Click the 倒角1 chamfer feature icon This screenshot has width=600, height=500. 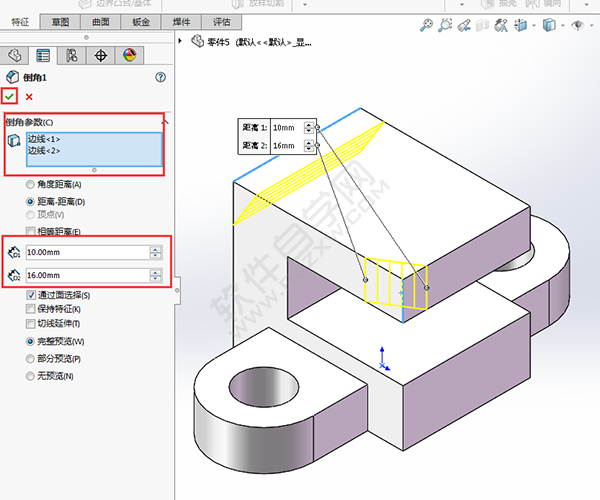tap(12, 77)
